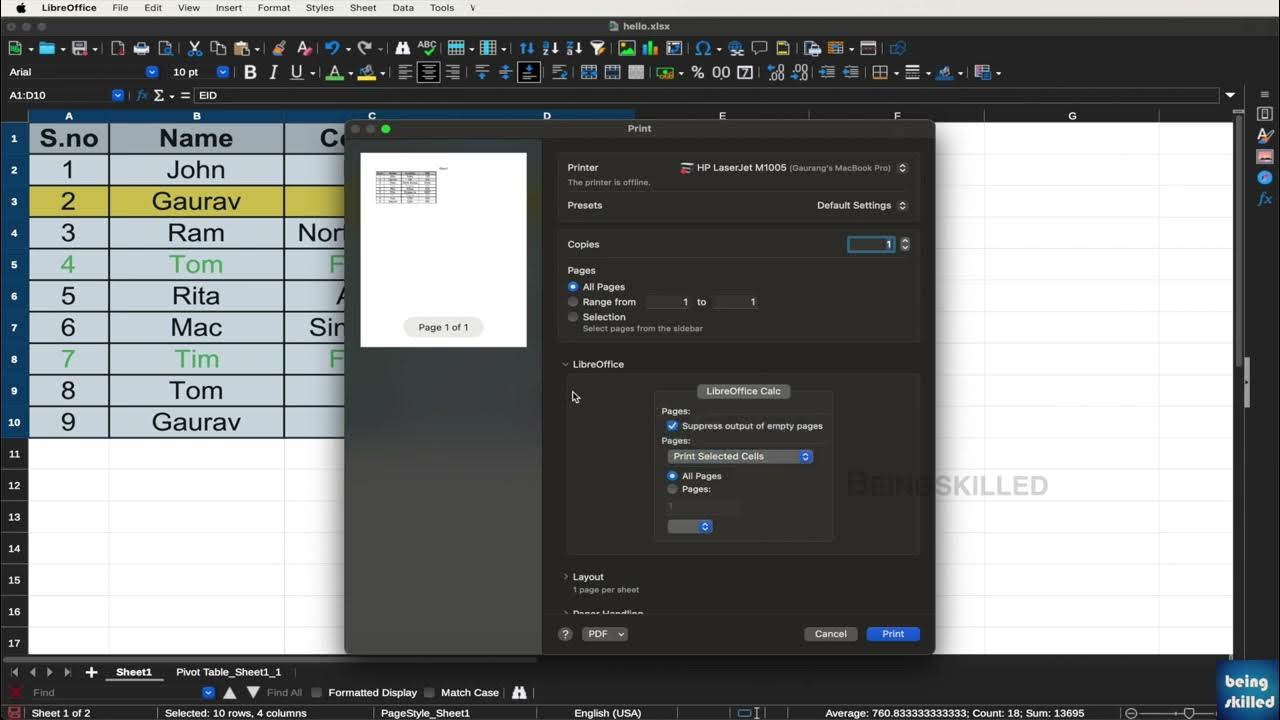Click the Increase Indent icon
Screen dimensions: 1280x720
point(827,72)
